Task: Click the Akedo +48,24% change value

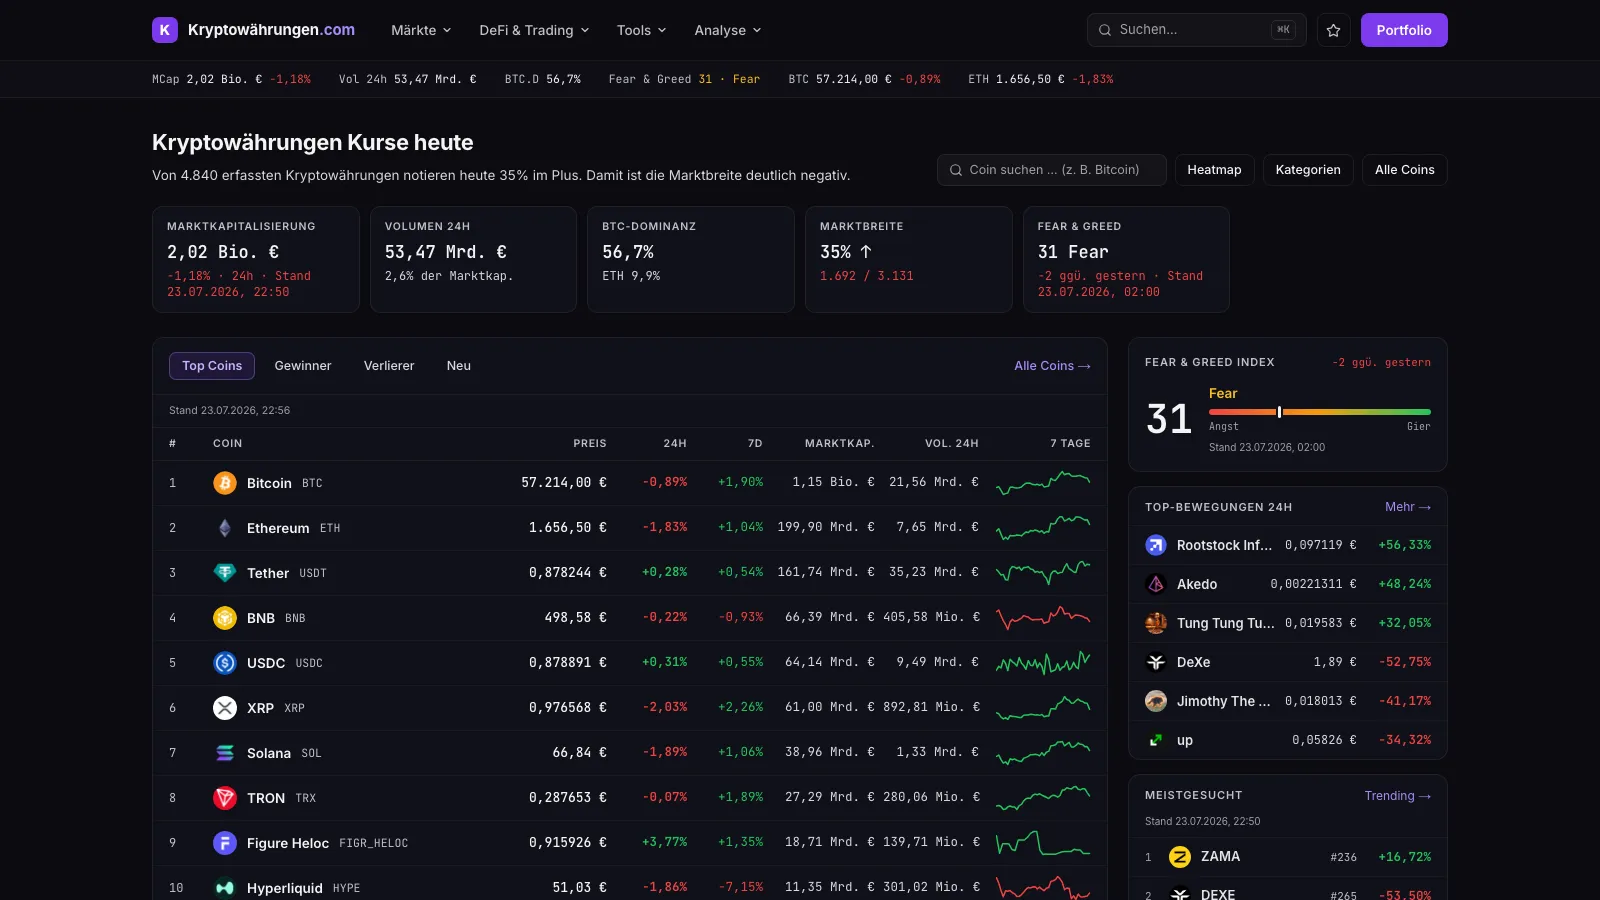Action: coord(1405,584)
